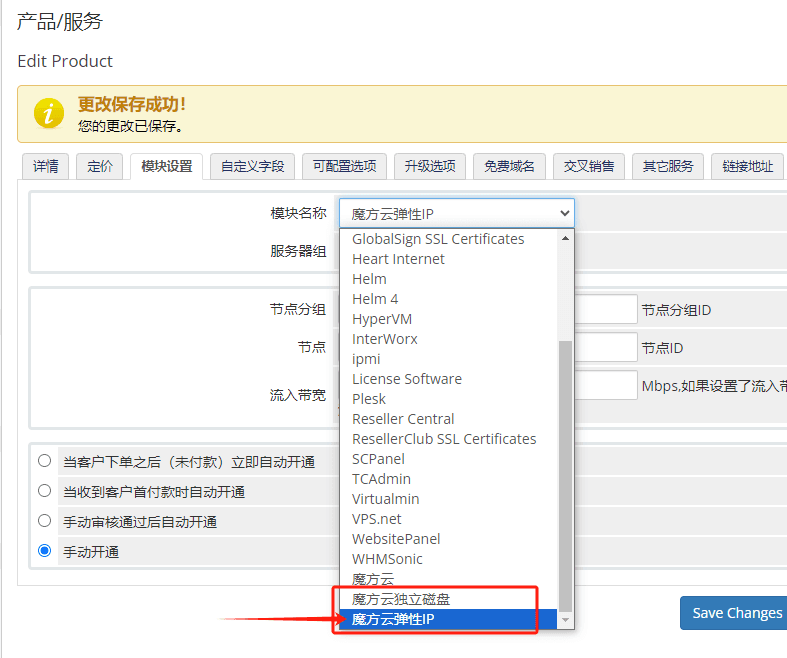The height and width of the screenshot is (658, 787).
Task: Select the 手动开通 radio button
Action: click(x=45, y=551)
